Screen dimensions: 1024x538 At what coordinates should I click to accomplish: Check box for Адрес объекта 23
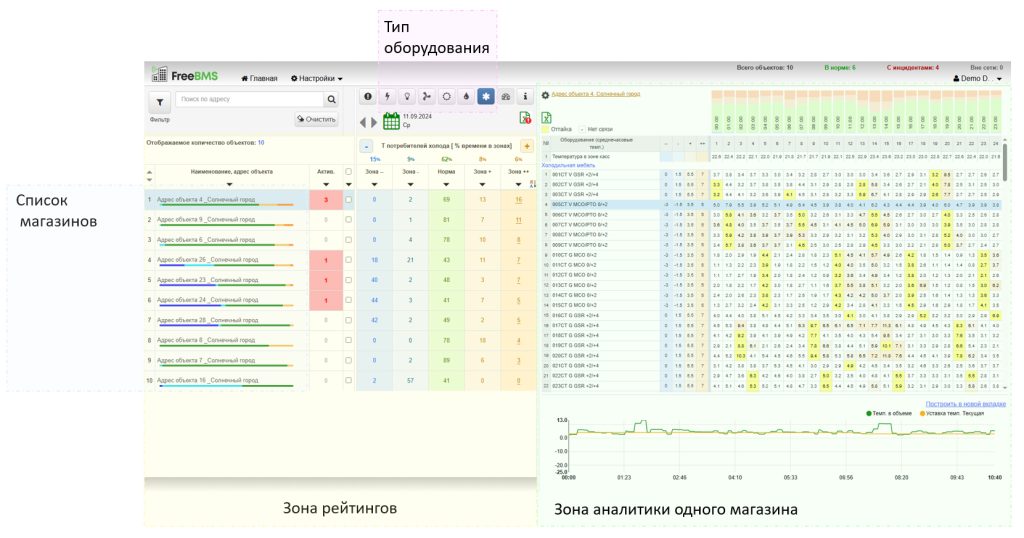348,280
